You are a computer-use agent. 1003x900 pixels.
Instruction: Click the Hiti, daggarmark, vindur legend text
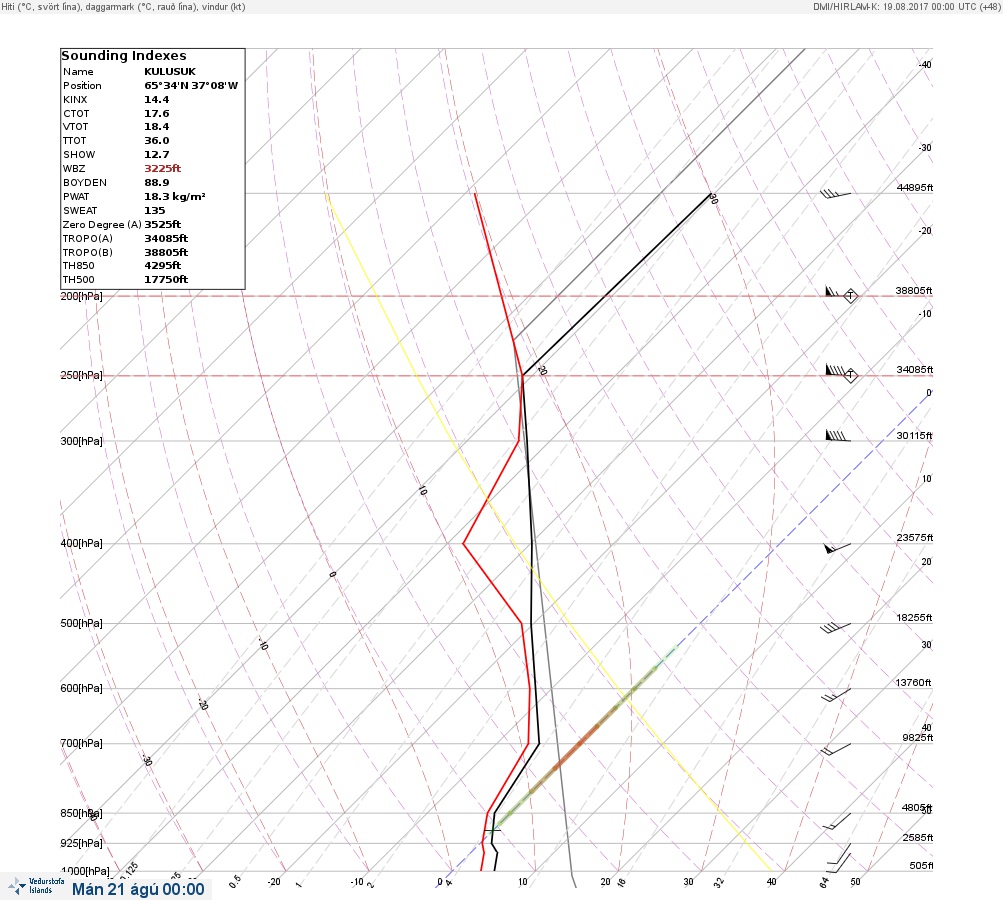[123, 6]
